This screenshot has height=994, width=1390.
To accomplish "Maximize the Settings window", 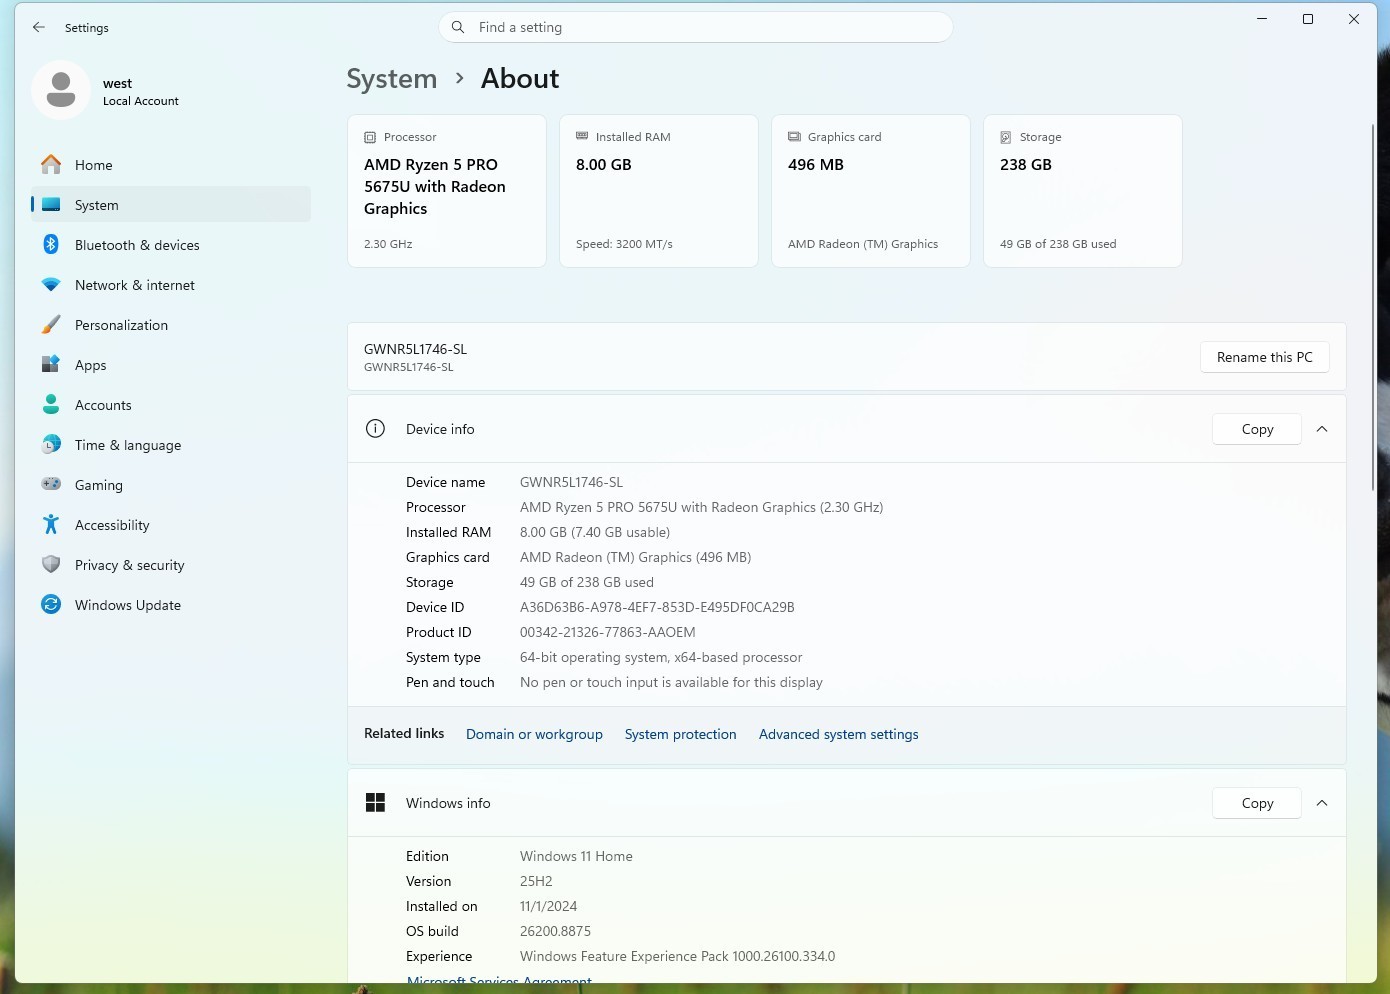I will (1307, 19).
